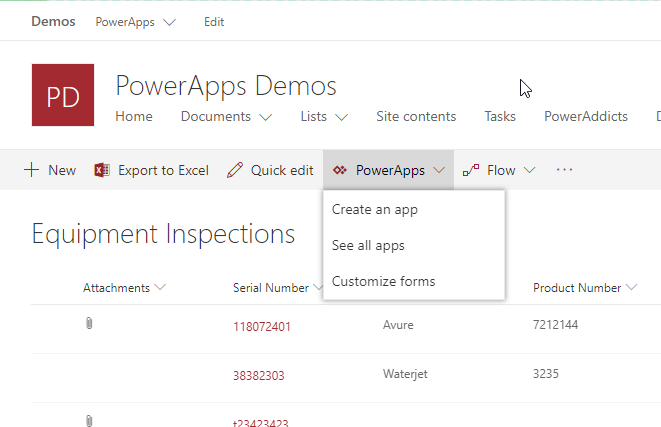Click the paperclip on row 118072401
The height and width of the screenshot is (427, 661).
click(89, 323)
